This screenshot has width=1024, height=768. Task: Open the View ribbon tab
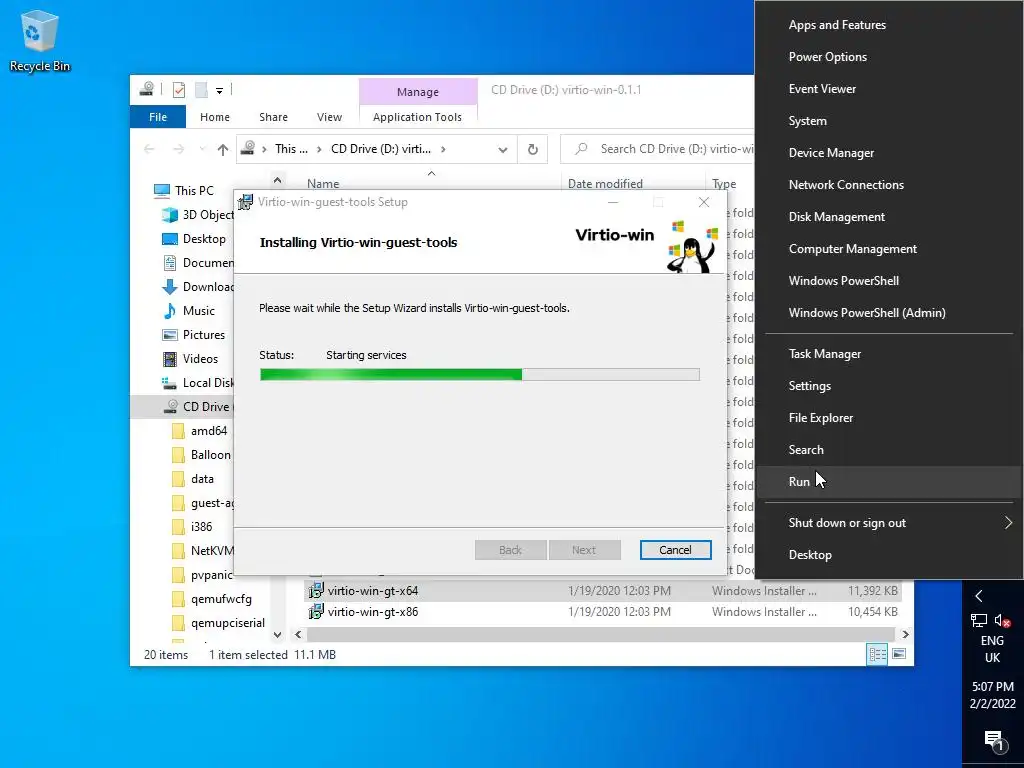(x=329, y=117)
